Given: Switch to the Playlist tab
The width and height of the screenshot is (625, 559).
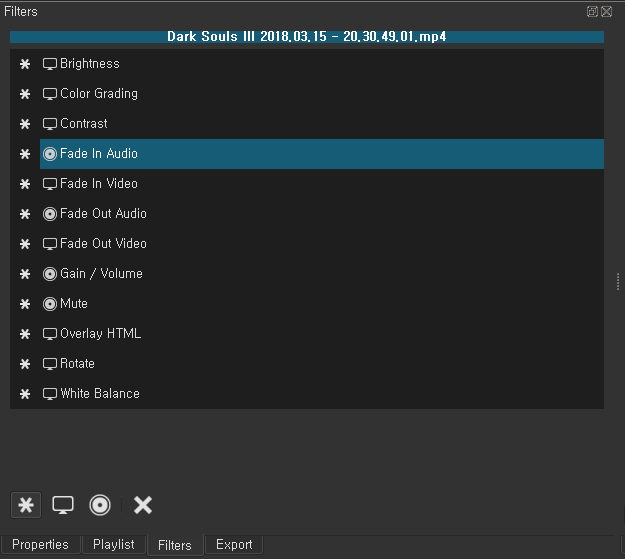Looking at the screenshot, I should pyautogui.click(x=114, y=545).
